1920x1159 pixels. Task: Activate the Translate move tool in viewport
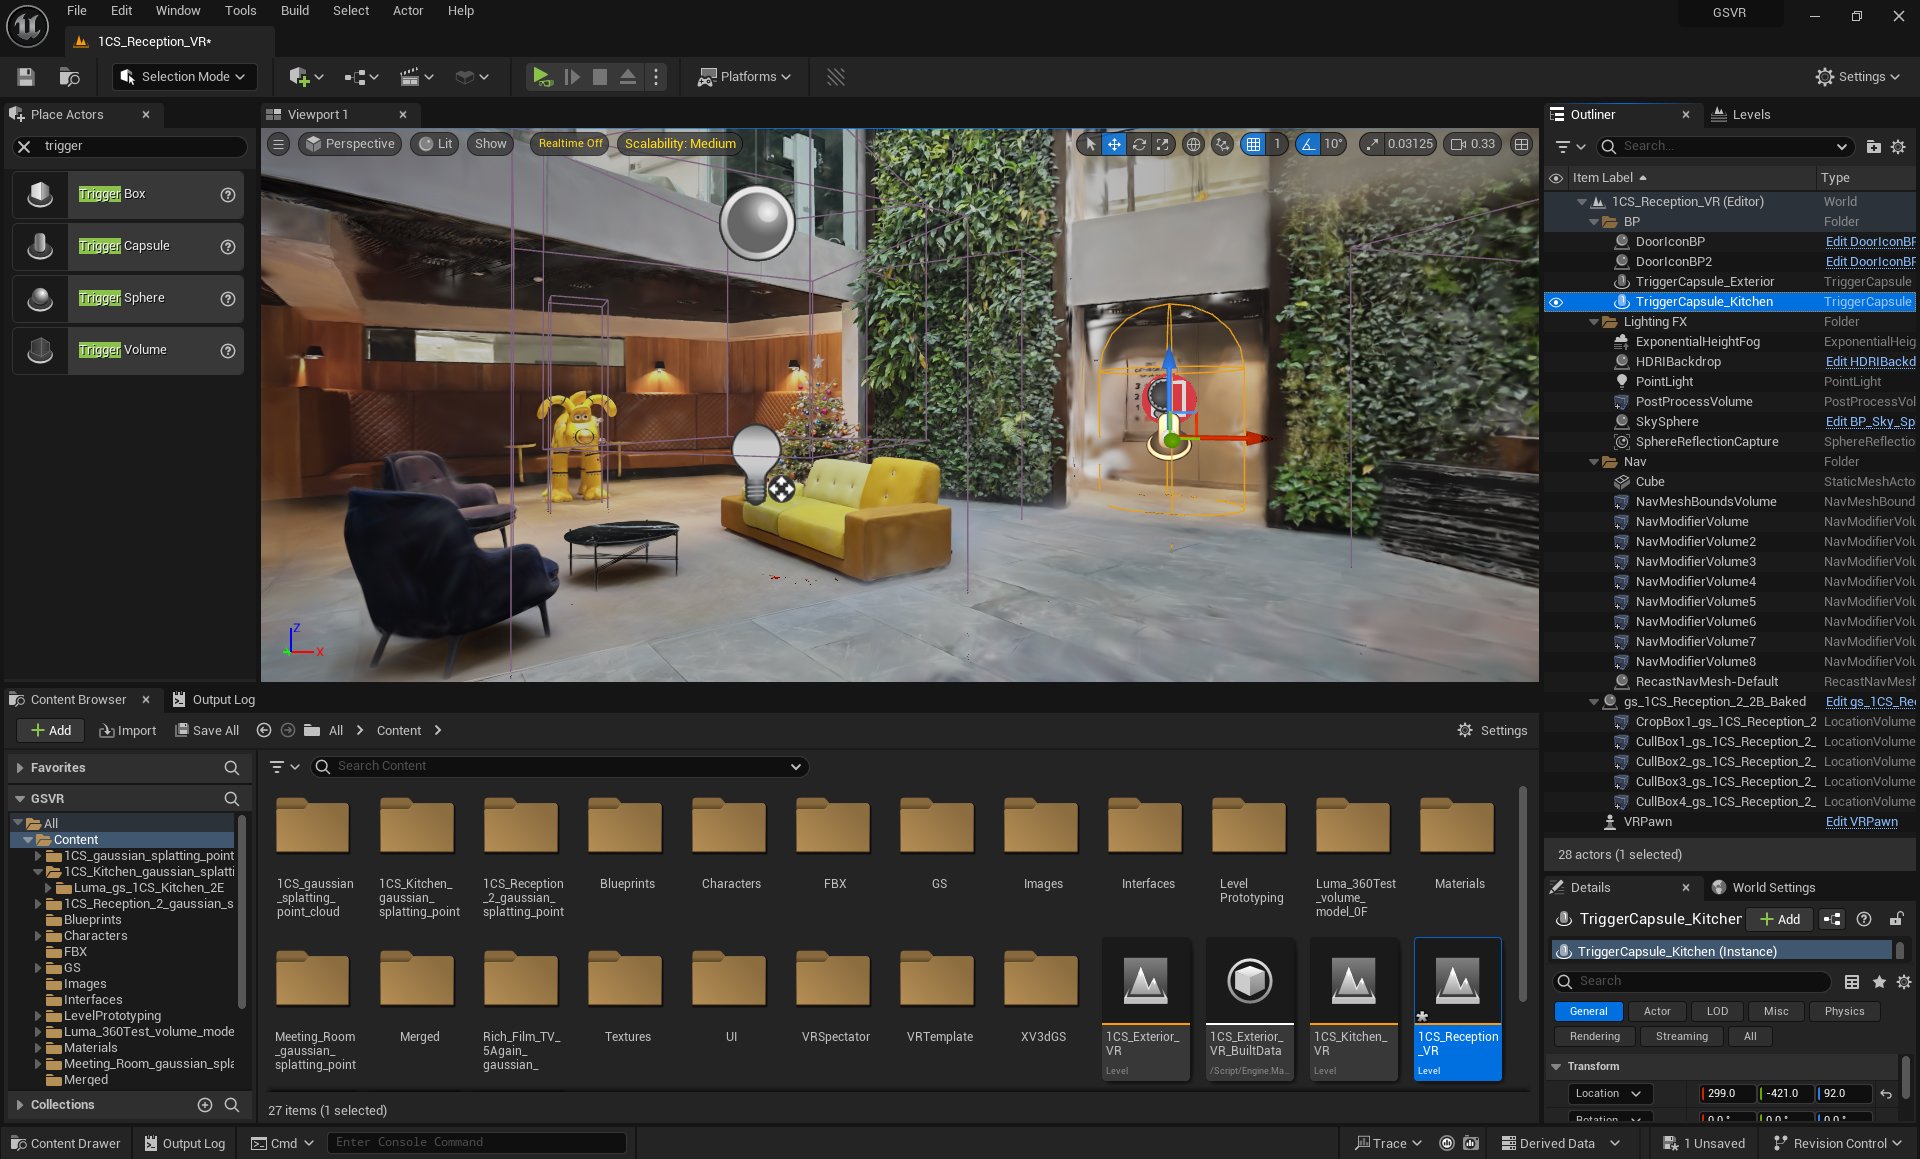point(1114,144)
